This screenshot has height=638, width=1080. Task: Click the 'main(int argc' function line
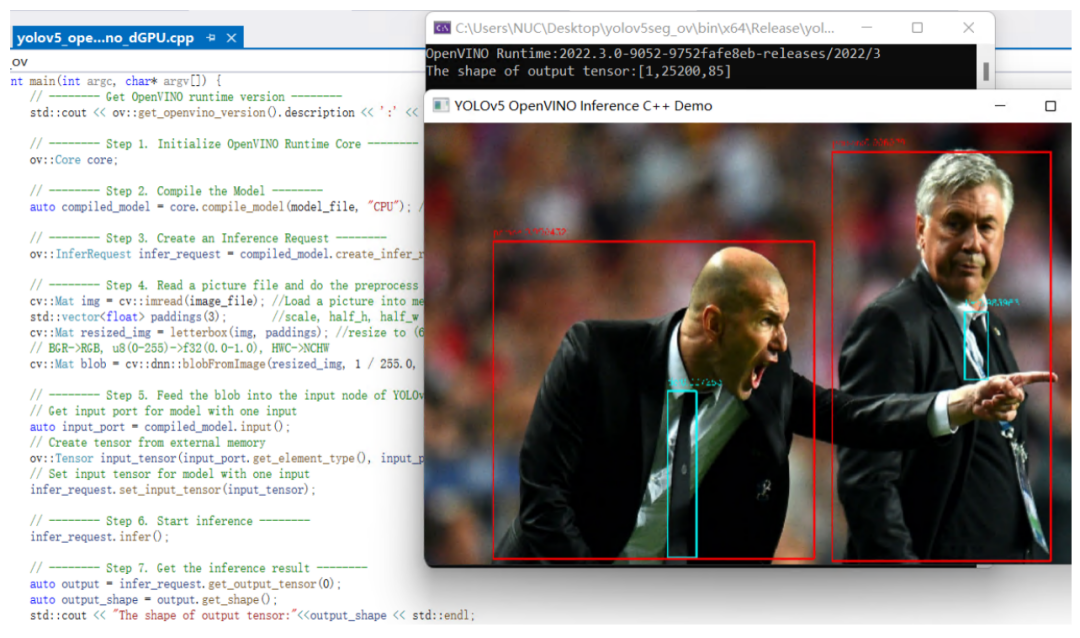tap(116, 81)
